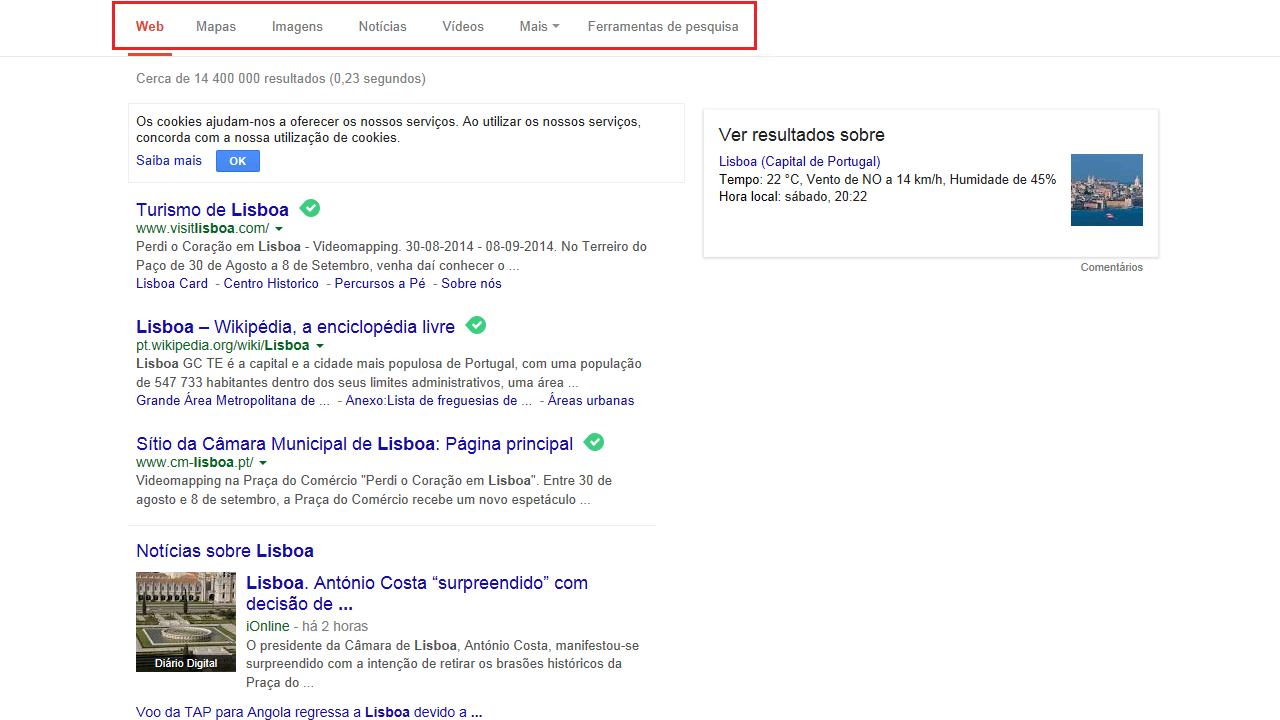Select the Web tab
The image size is (1280, 720).
[x=150, y=27]
